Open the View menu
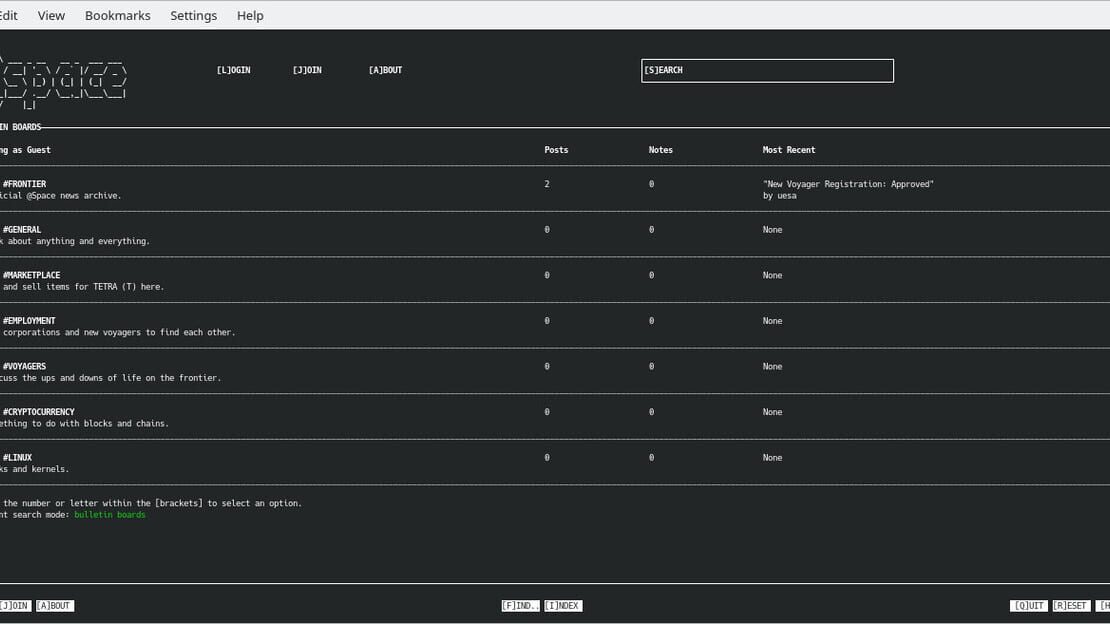 [51, 16]
